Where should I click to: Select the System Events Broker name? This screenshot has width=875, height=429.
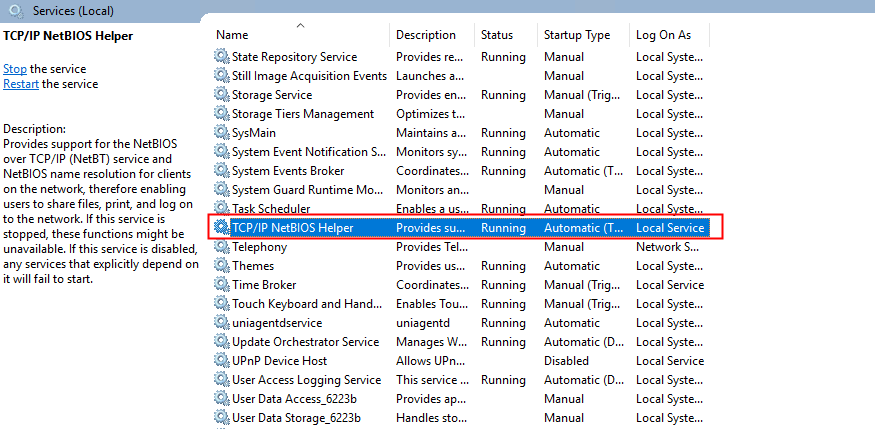pyautogui.click(x=288, y=171)
